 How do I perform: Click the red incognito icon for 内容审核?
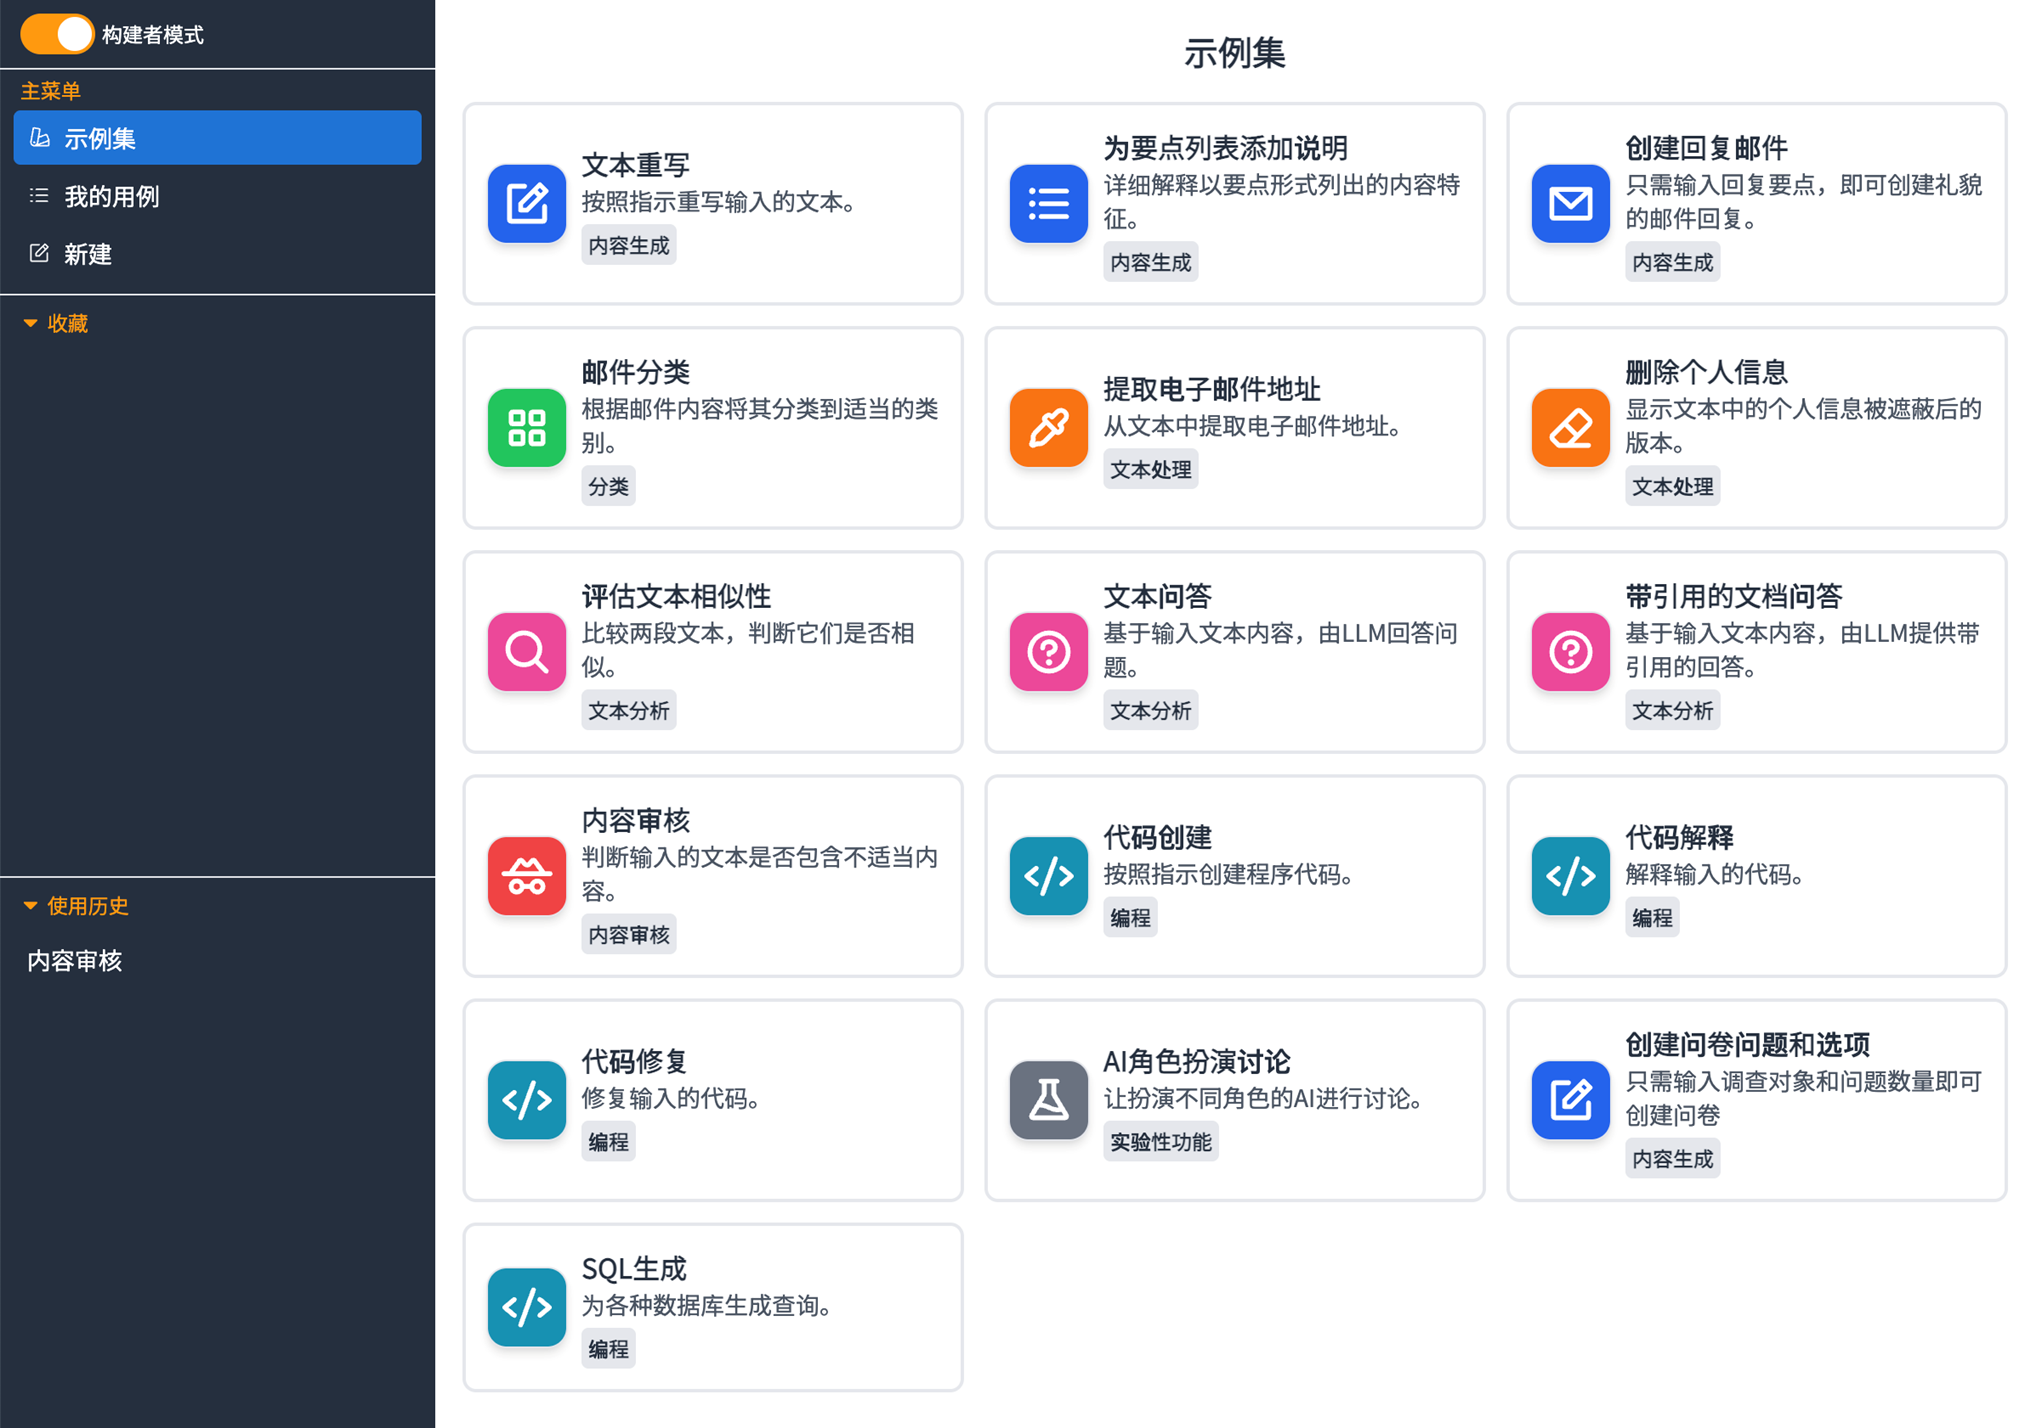[526, 876]
